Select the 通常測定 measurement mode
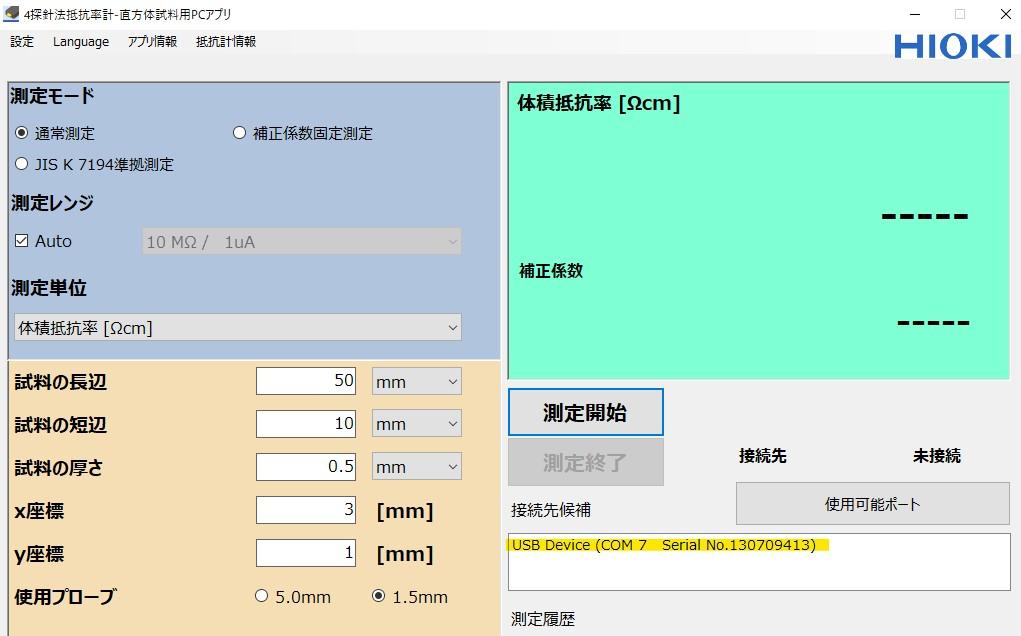This screenshot has width=1021, height=636. tap(21, 132)
